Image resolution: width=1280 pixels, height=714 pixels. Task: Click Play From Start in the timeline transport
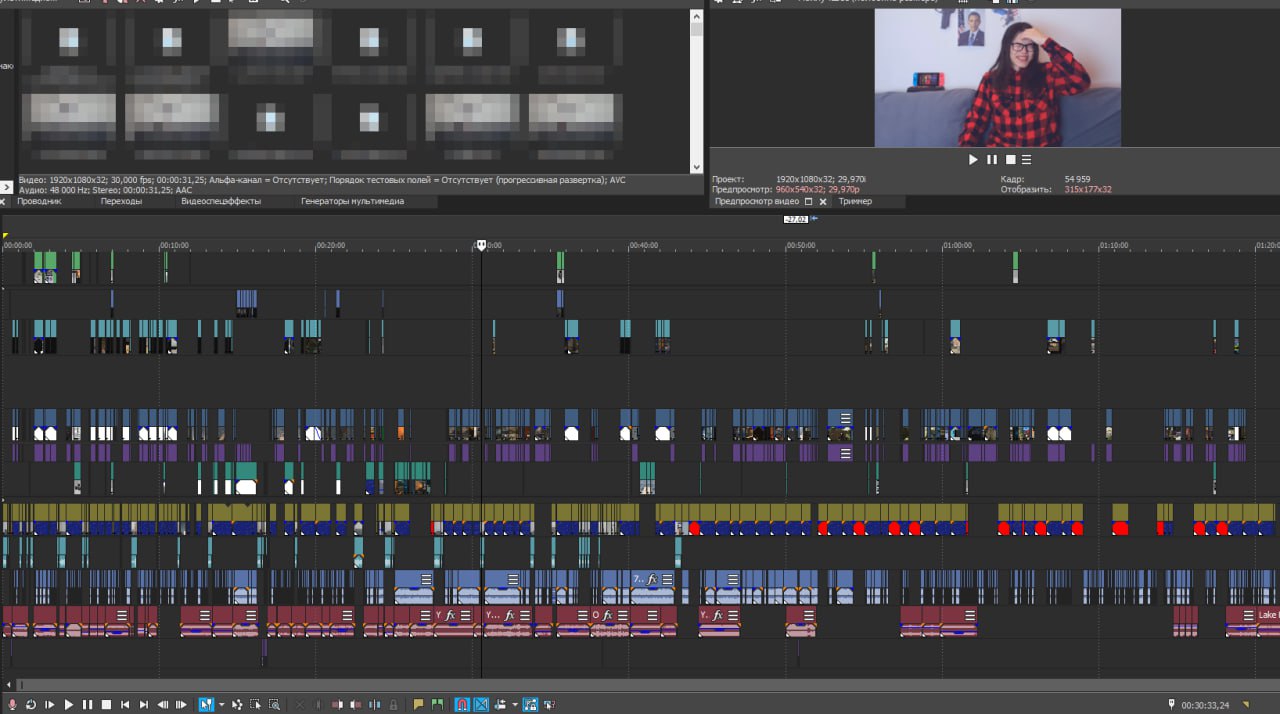click(50, 704)
